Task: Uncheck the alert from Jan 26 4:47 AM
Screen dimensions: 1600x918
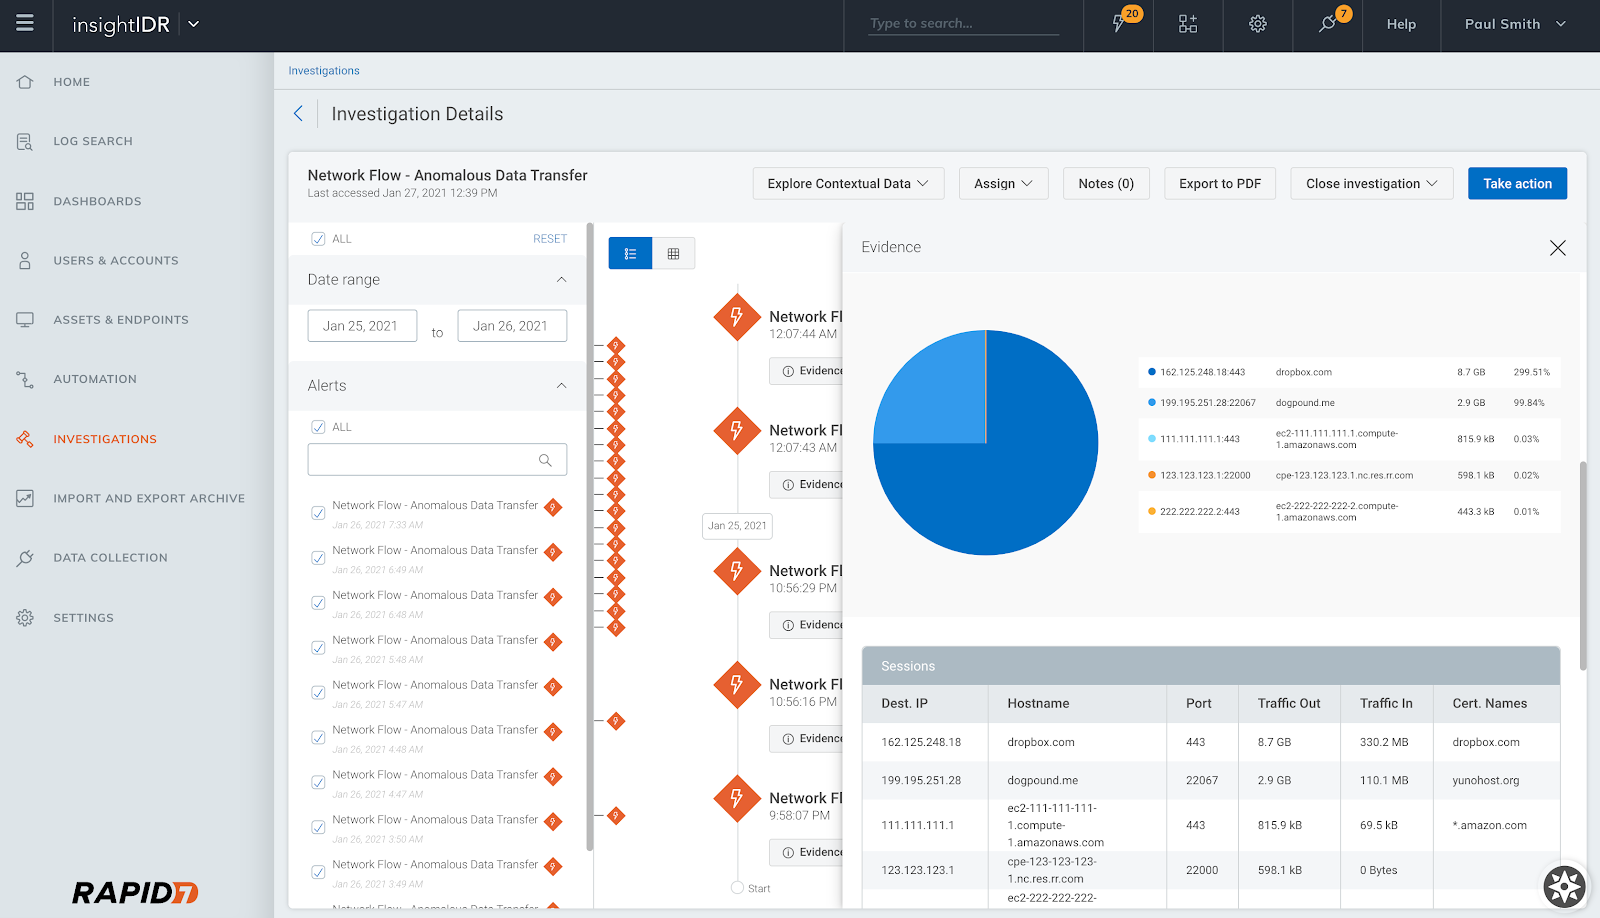Action: [318, 783]
